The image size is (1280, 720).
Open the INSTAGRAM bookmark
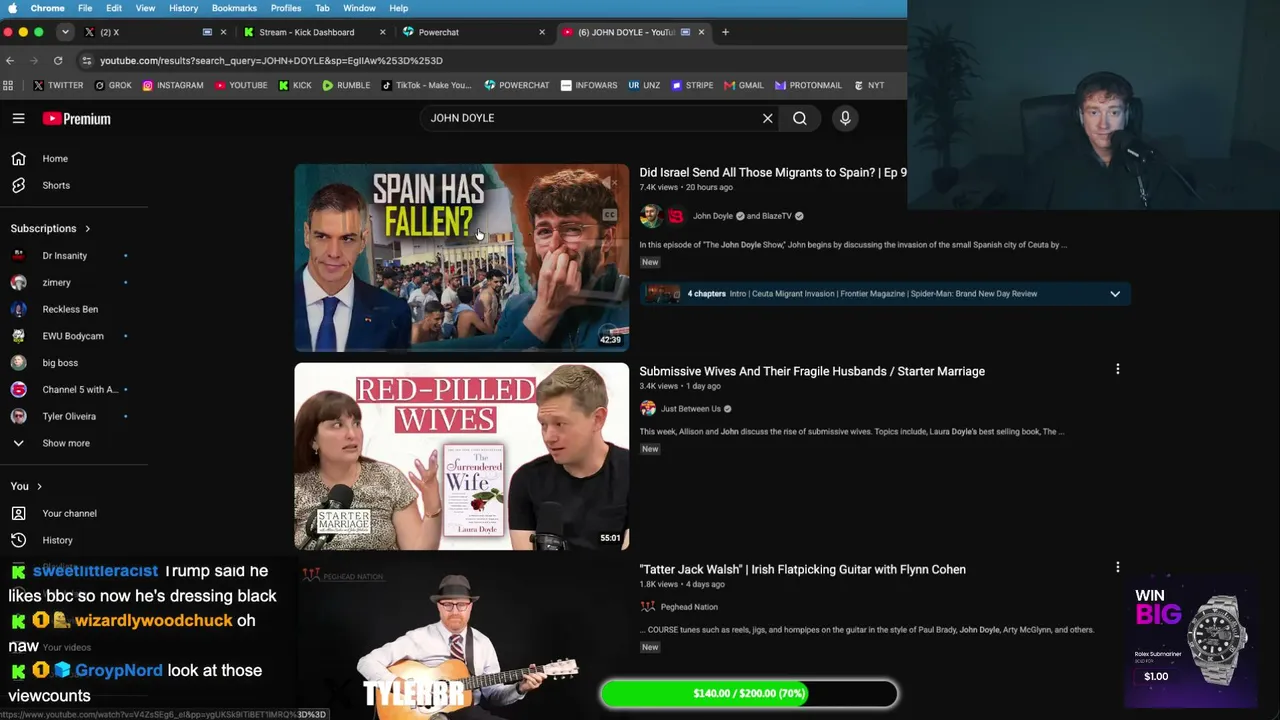173,85
